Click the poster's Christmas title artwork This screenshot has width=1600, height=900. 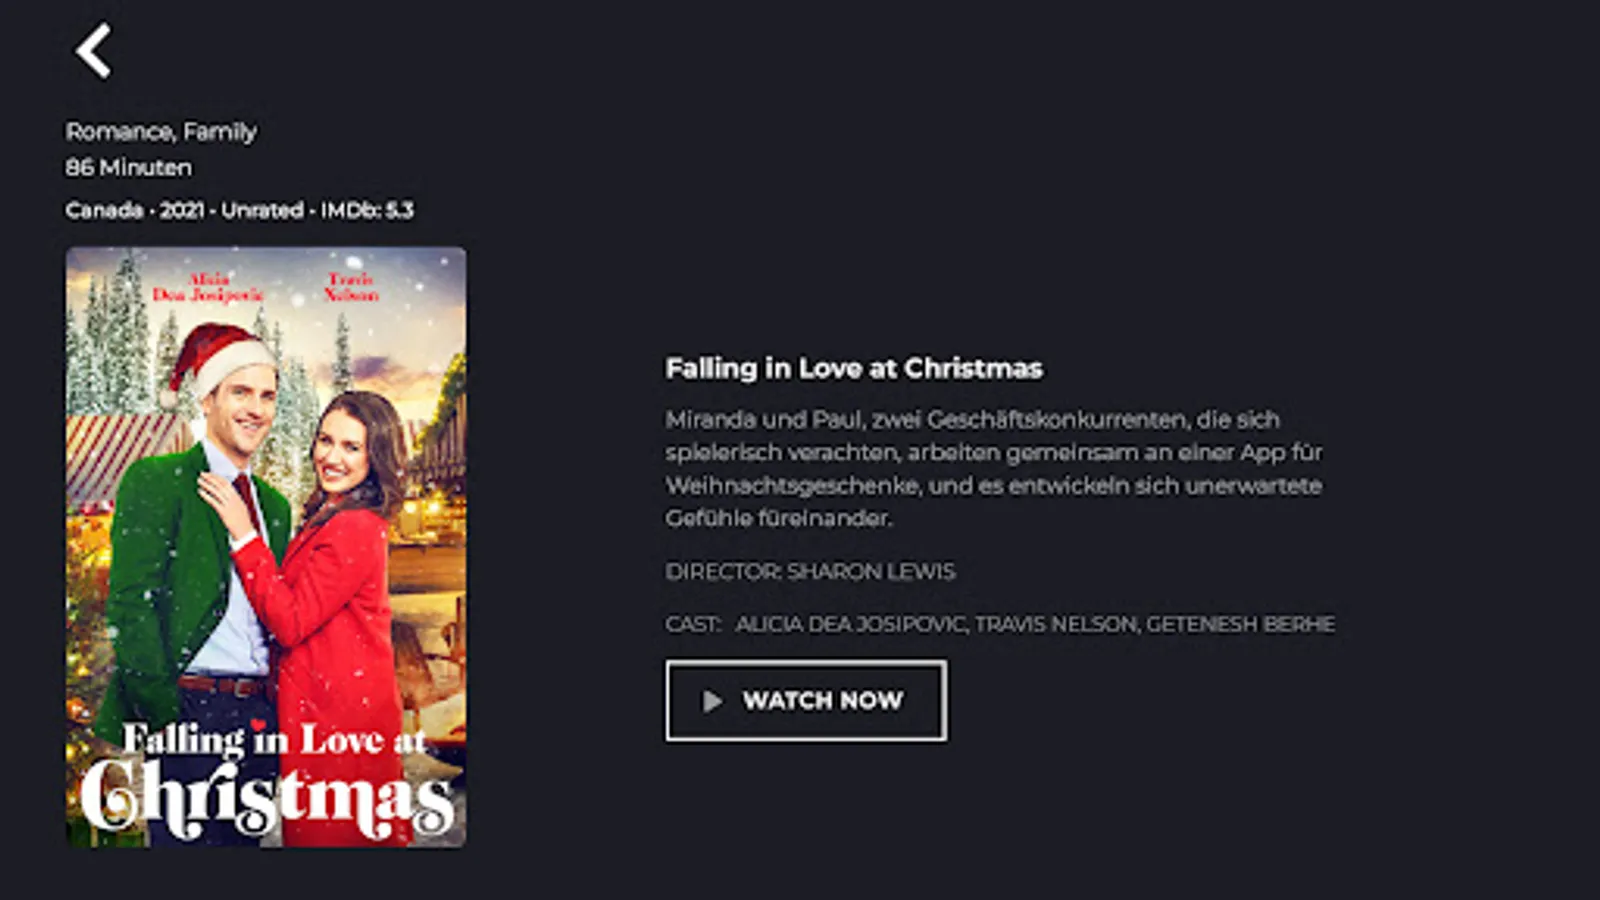click(268, 802)
